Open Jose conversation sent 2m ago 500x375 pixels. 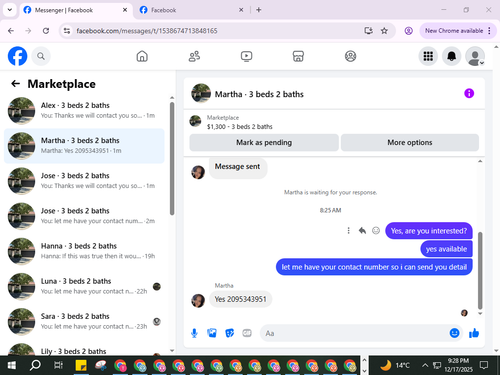pos(84,216)
